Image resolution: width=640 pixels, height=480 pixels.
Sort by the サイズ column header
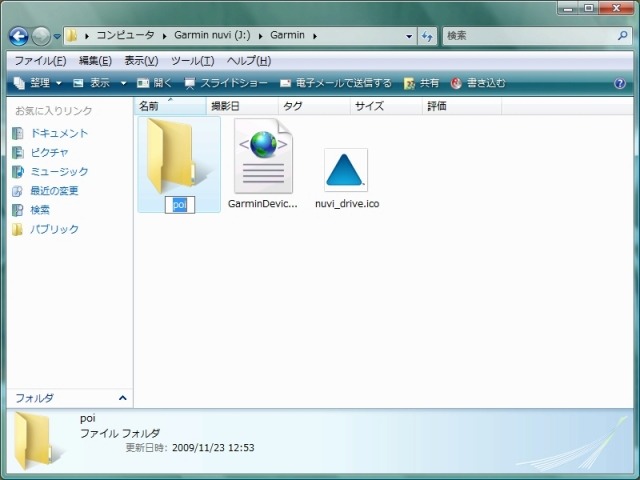386,106
